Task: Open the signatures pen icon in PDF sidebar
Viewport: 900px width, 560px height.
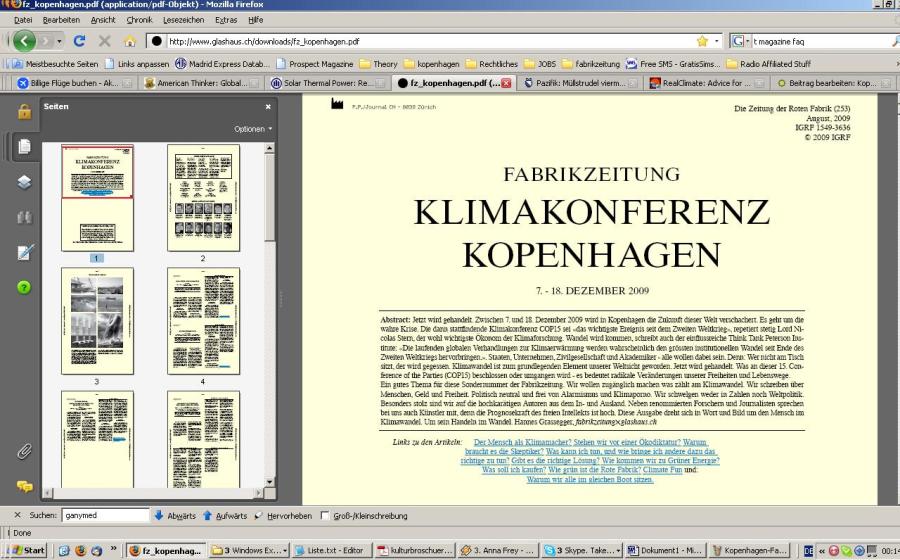Action: point(25,252)
